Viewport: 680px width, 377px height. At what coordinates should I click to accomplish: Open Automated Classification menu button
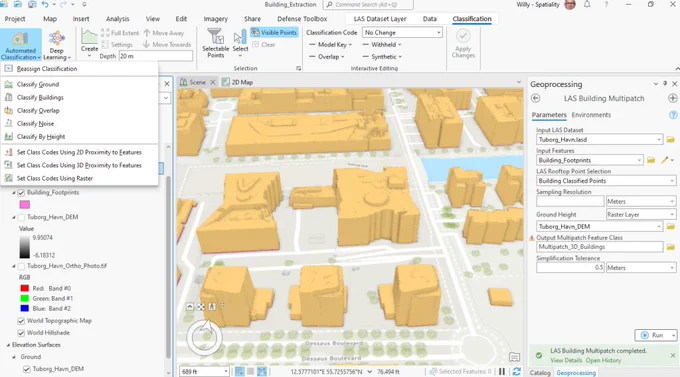click(x=21, y=45)
